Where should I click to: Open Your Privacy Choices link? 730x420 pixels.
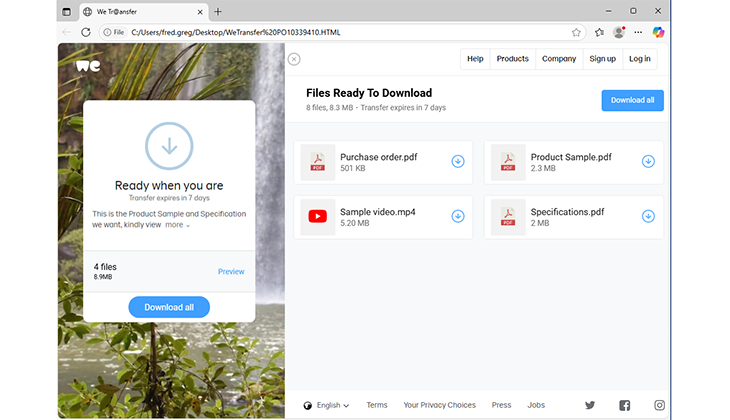[x=439, y=405]
